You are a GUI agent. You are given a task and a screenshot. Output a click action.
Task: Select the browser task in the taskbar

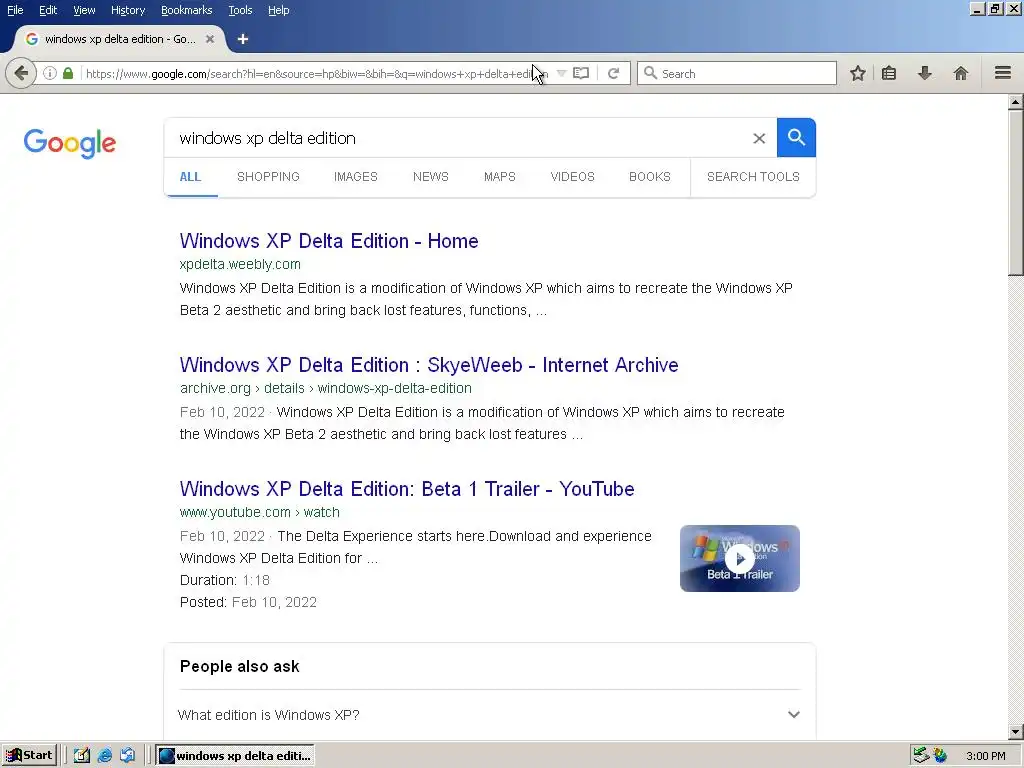(235, 756)
